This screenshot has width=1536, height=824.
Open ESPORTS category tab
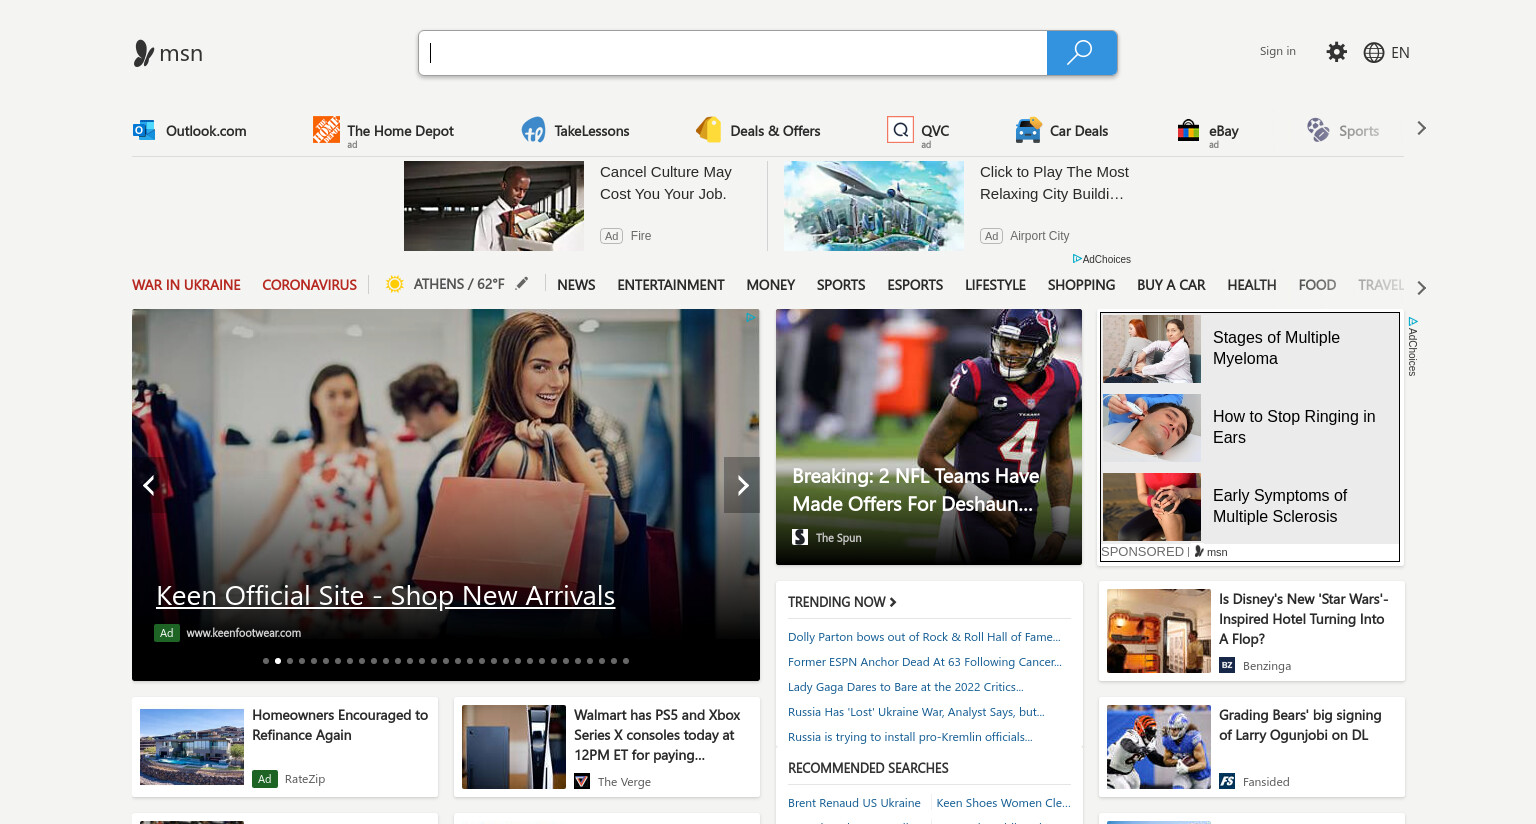(915, 285)
